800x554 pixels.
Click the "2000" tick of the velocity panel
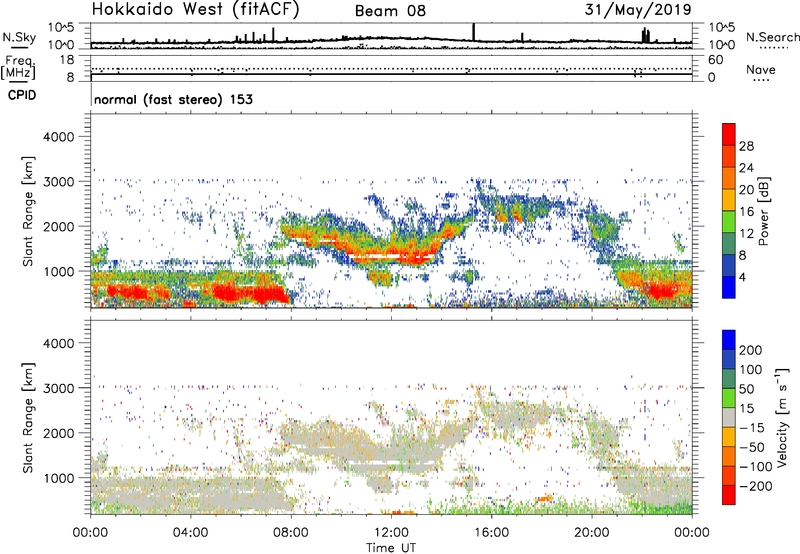[x=58, y=433]
